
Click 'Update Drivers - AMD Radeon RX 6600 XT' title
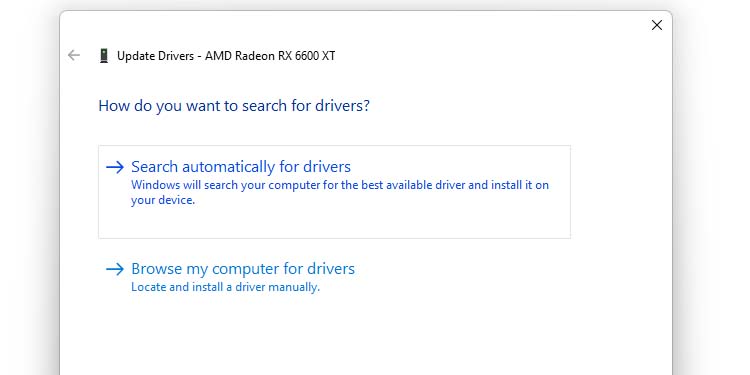point(226,56)
